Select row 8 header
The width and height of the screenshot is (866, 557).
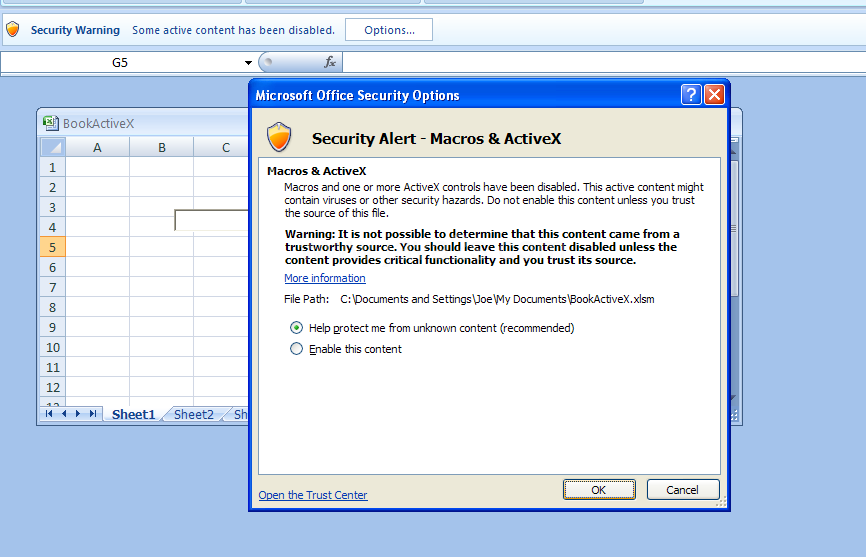coord(52,307)
